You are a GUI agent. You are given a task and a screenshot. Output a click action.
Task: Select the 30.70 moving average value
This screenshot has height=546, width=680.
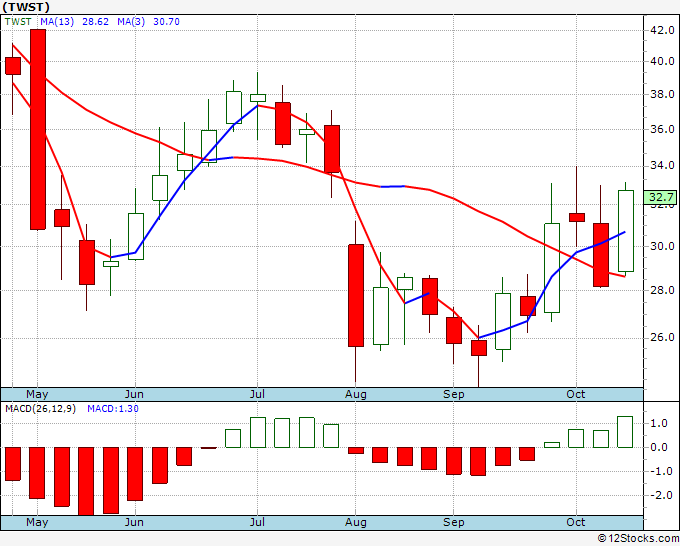167,22
